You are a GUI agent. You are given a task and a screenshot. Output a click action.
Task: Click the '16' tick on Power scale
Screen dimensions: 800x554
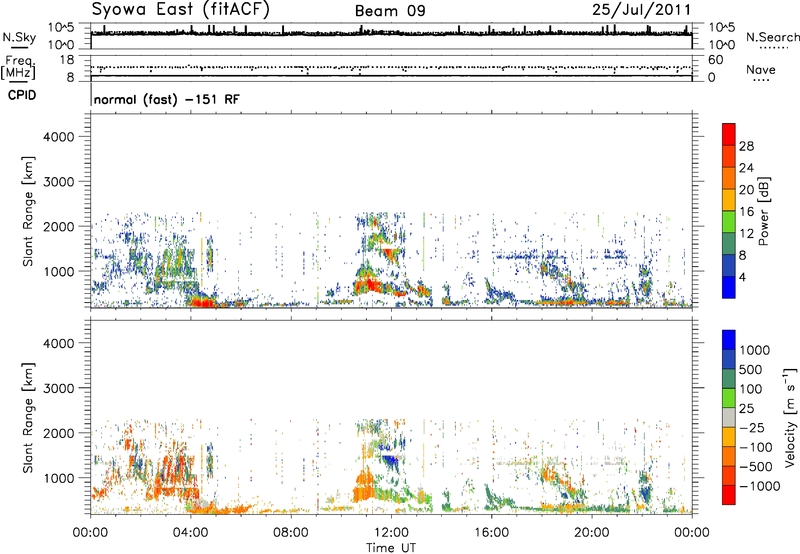[x=746, y=212]
